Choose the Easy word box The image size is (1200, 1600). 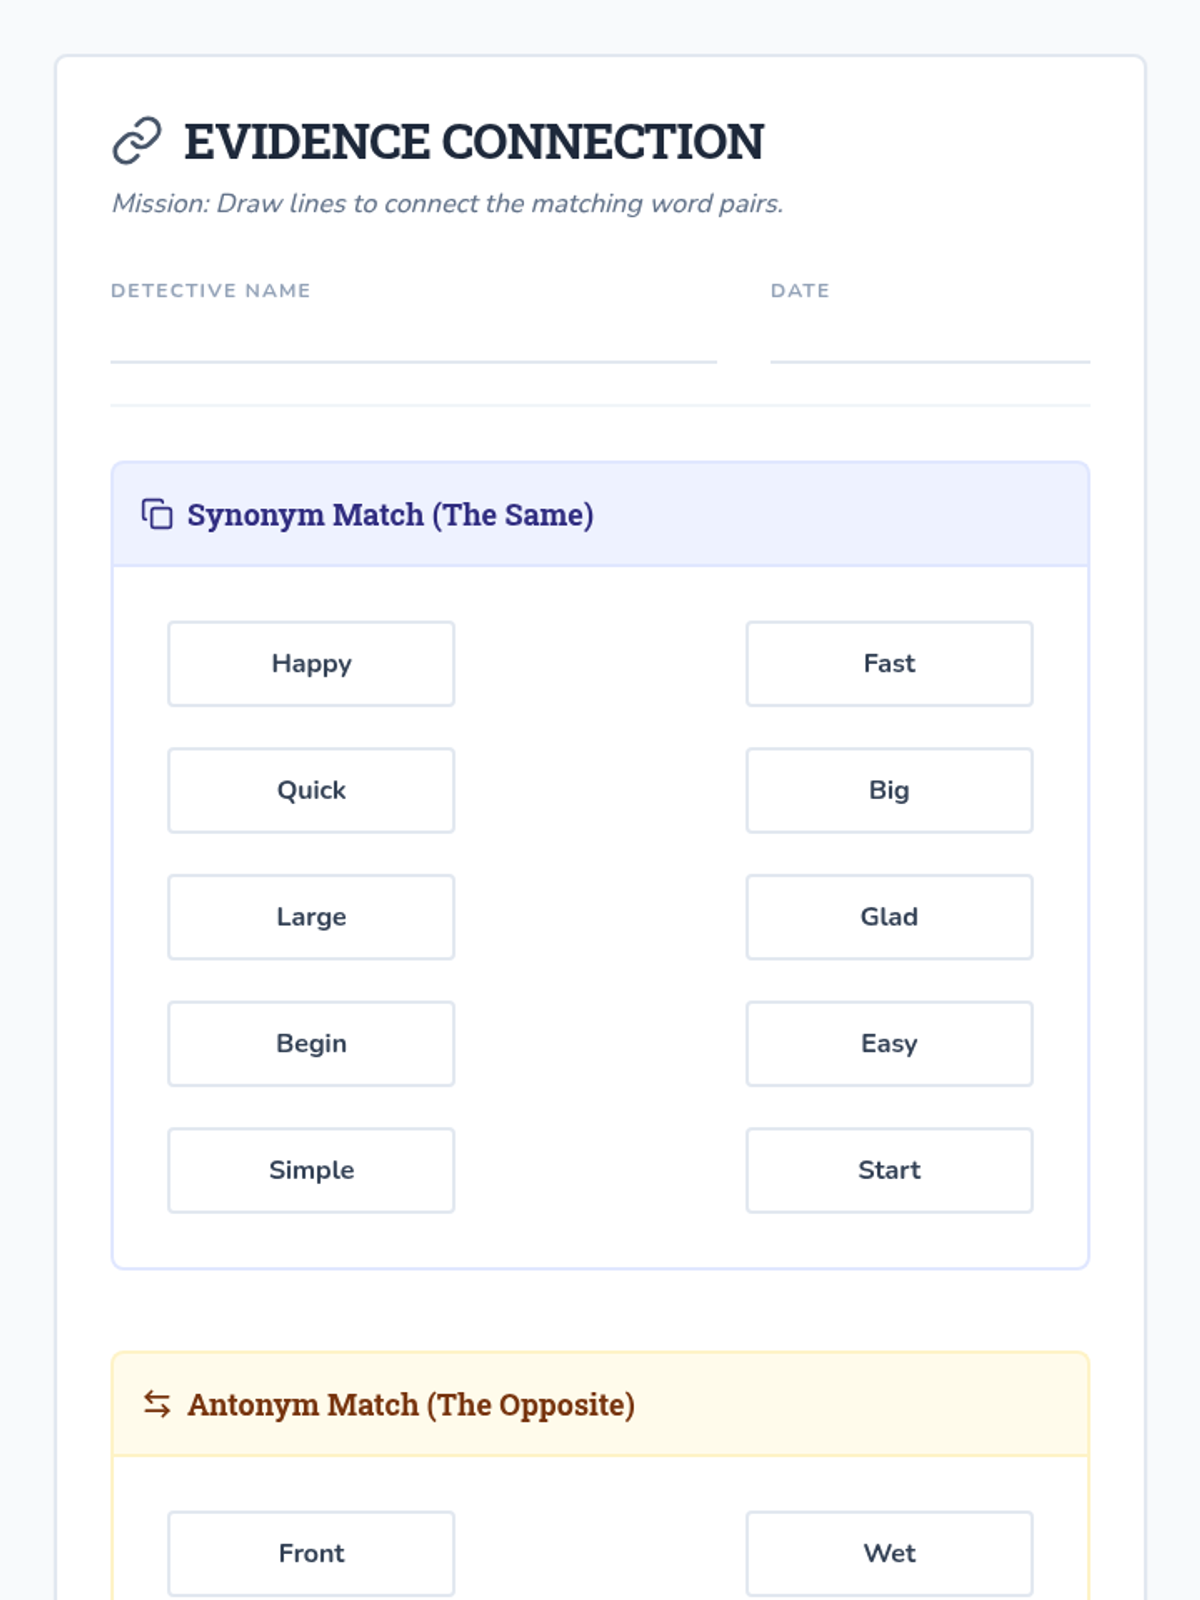(x=889, y=1044)
